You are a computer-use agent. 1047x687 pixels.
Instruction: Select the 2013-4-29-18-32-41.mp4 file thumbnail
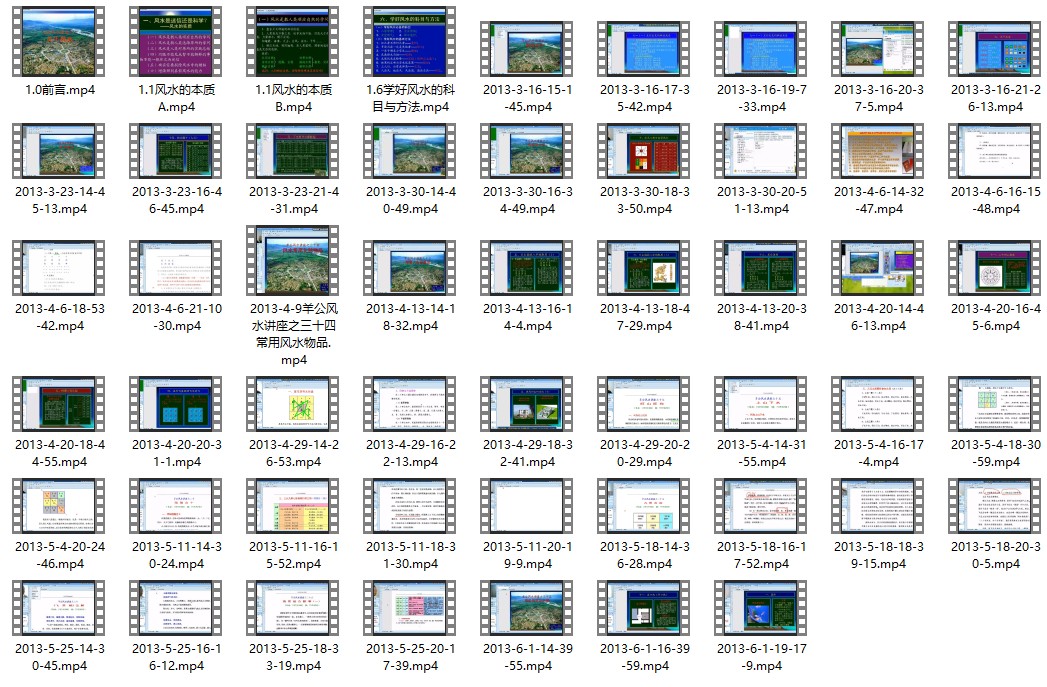(527, 404)
